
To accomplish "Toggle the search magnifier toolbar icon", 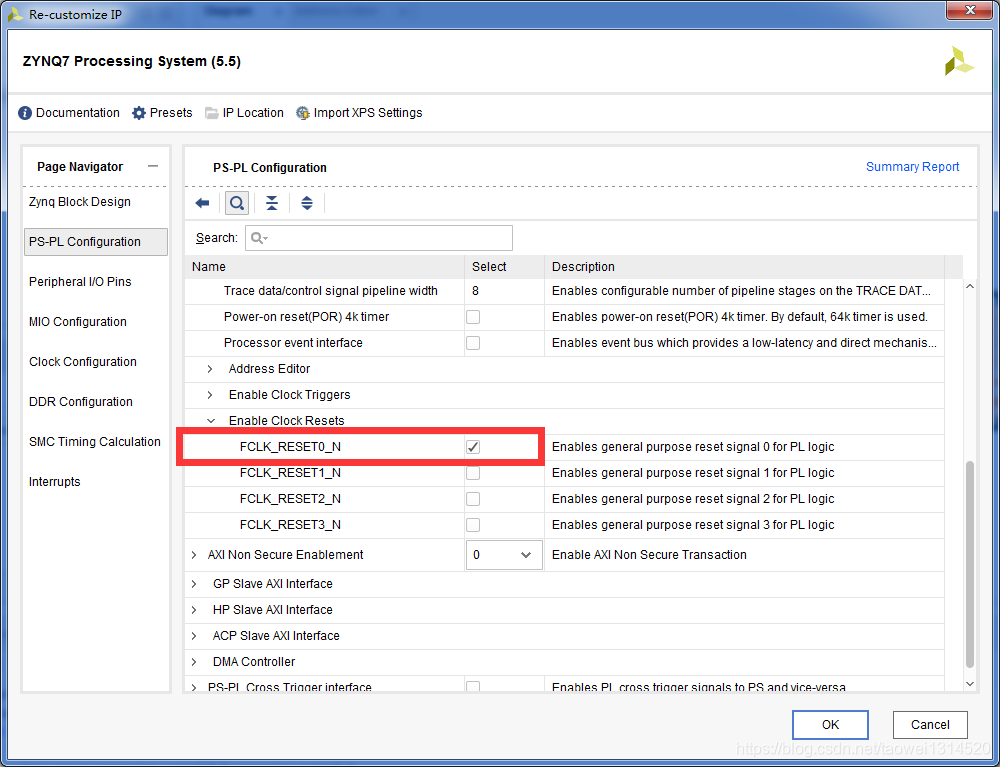I will tap(237, 203).
